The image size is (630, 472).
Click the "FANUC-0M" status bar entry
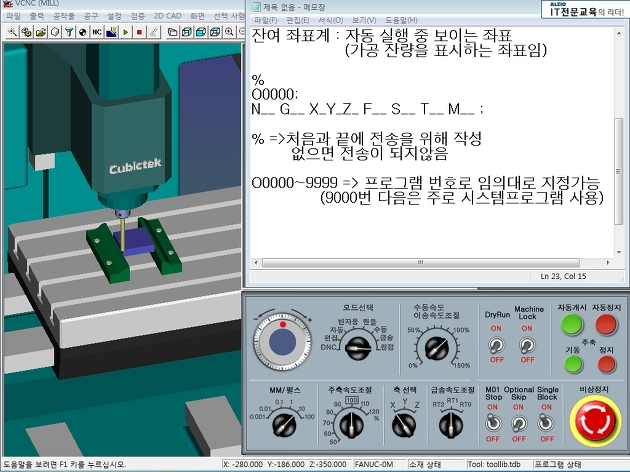(x=374, y=464)
